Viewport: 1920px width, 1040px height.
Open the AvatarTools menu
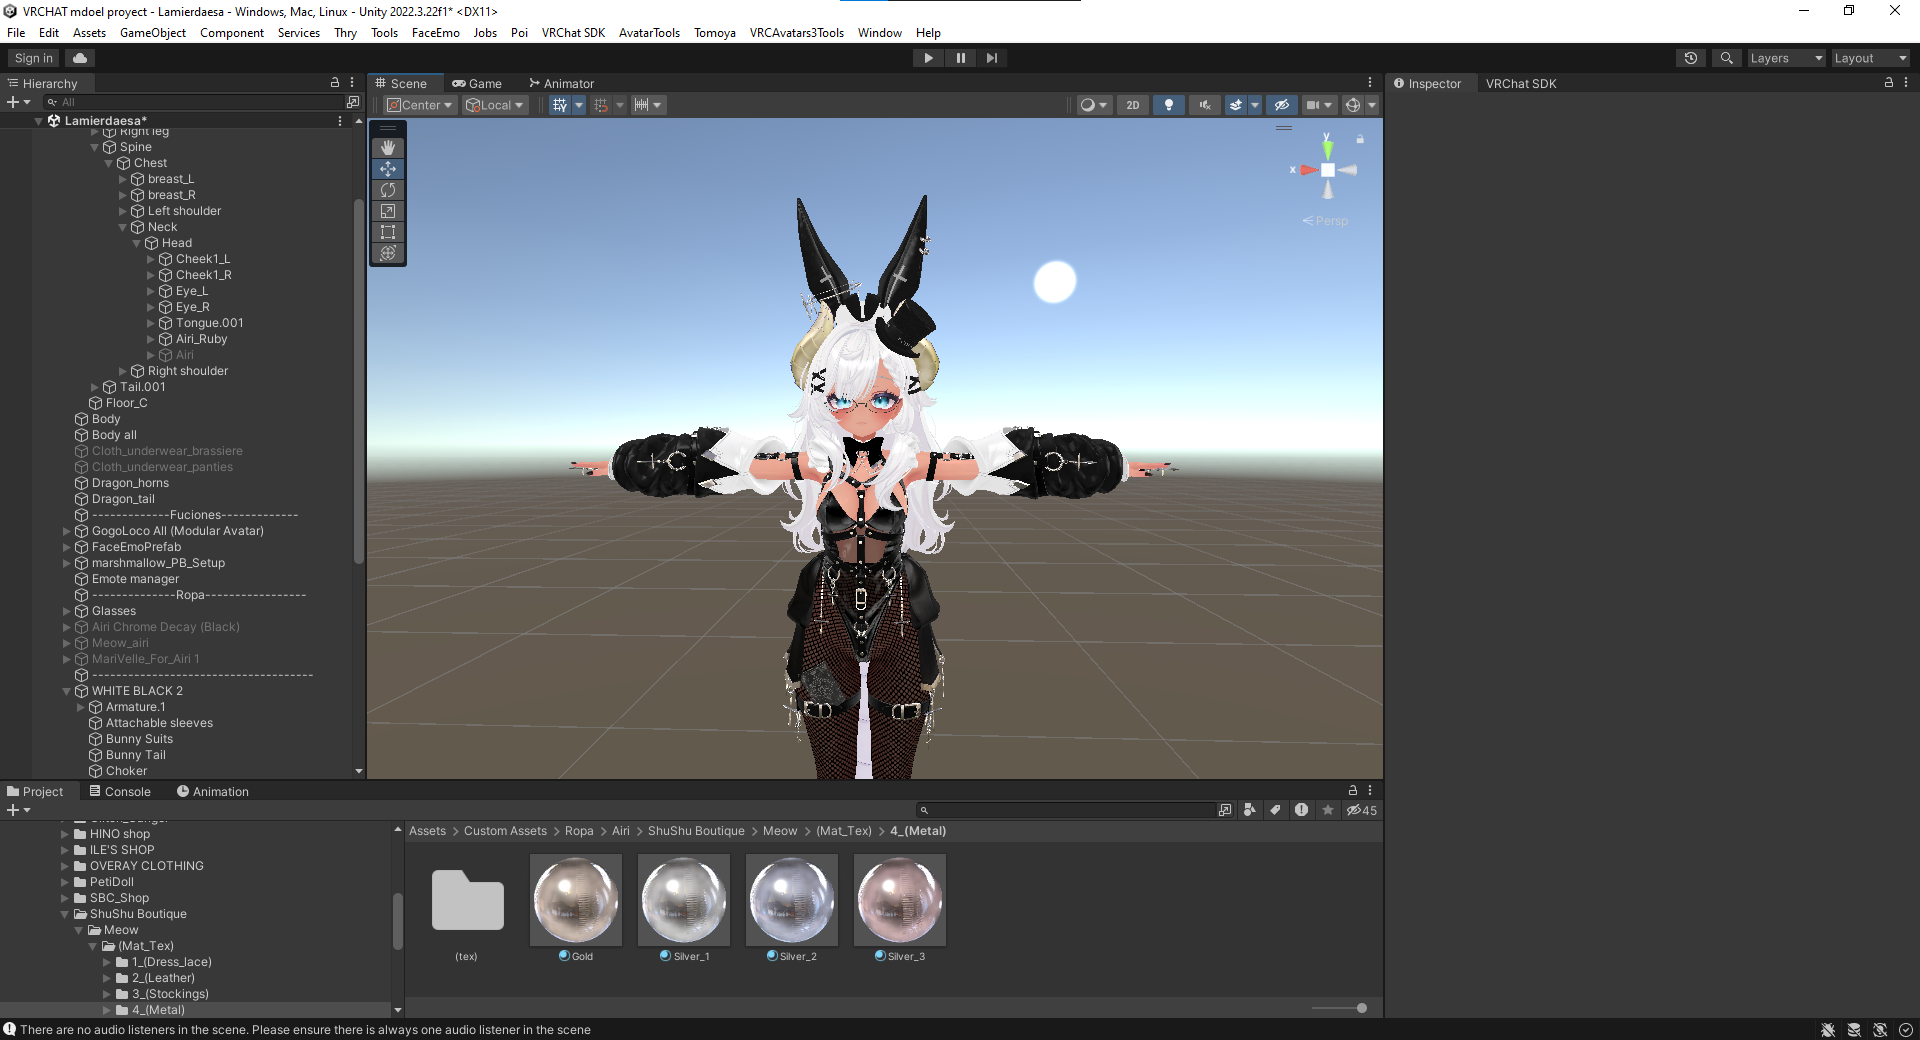(649, 33)
